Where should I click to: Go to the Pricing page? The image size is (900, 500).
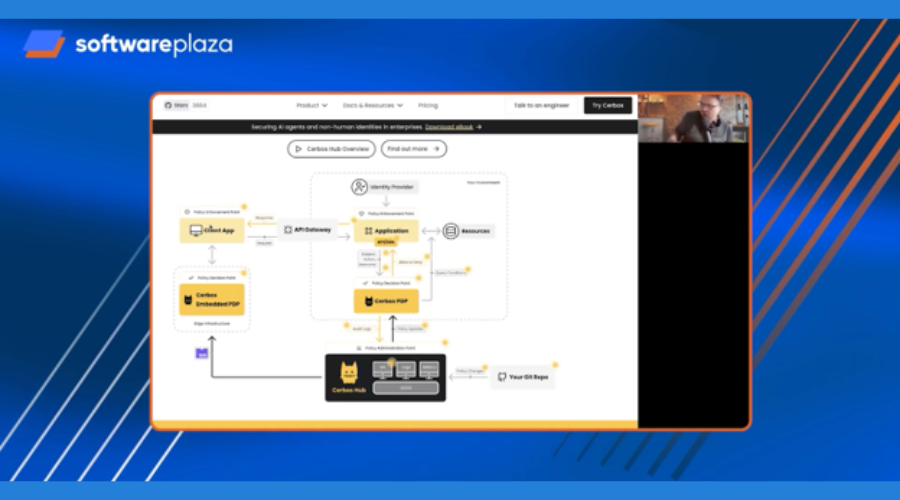[428, 105]
